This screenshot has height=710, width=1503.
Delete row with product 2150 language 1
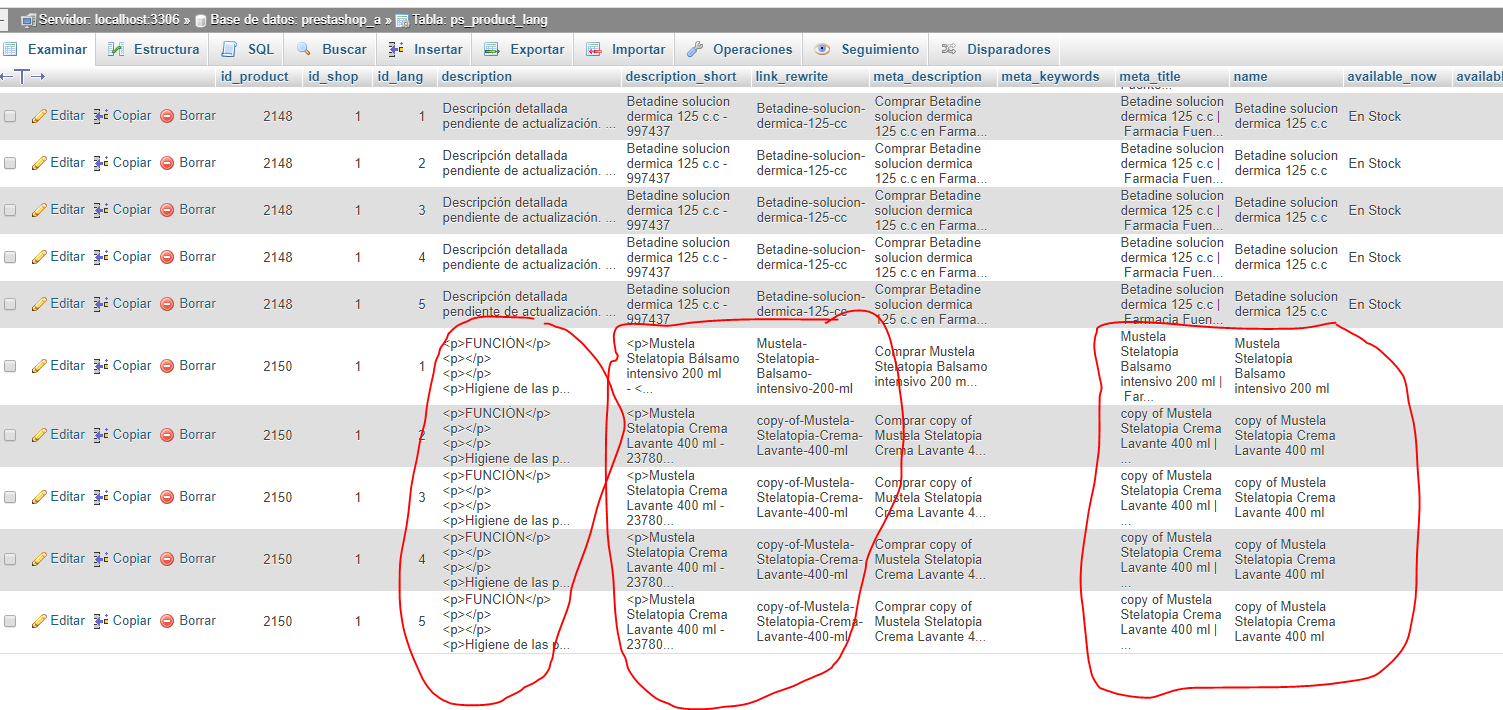(188, 366)
